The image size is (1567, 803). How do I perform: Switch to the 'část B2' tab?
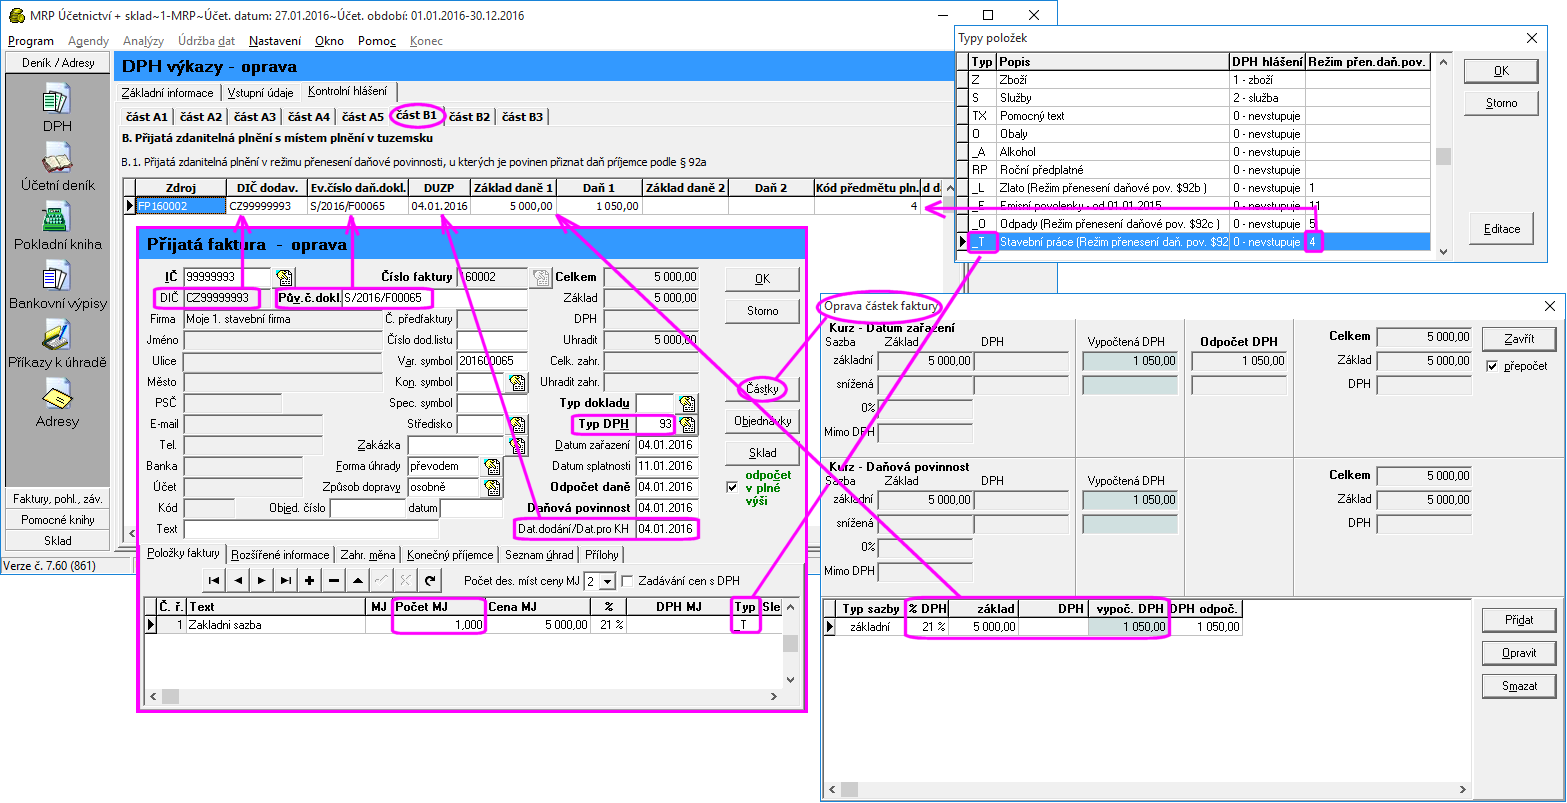469,117
